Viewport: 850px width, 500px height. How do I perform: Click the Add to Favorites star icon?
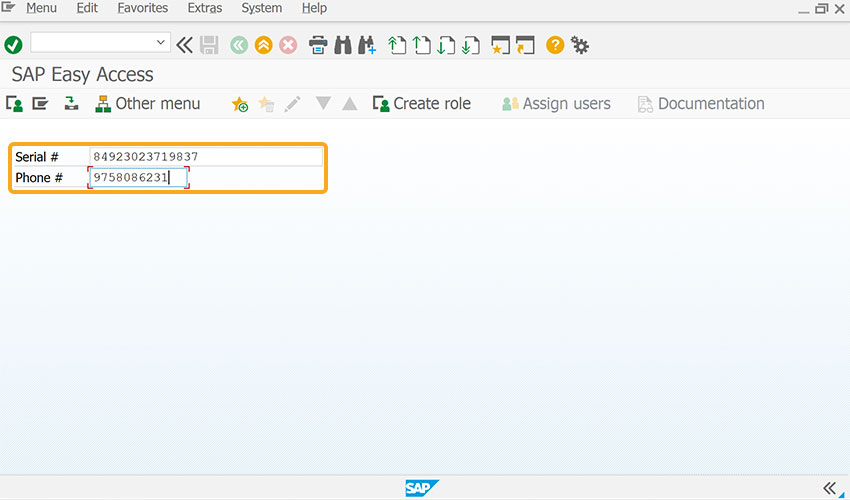pyautogui.click(x=240, y=104)
